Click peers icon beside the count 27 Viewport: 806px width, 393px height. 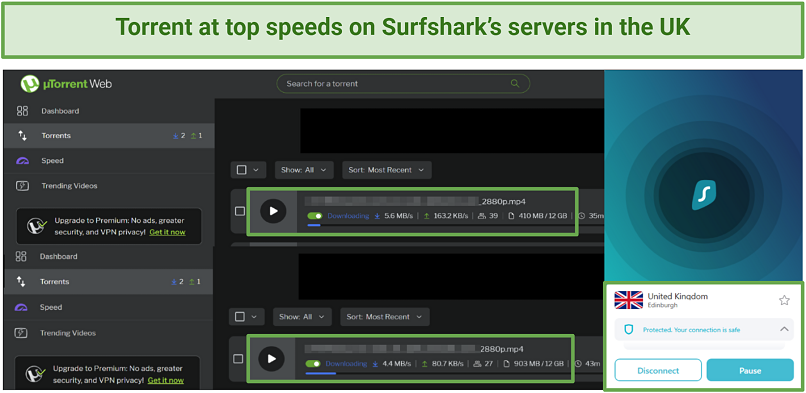click(477, 364)
